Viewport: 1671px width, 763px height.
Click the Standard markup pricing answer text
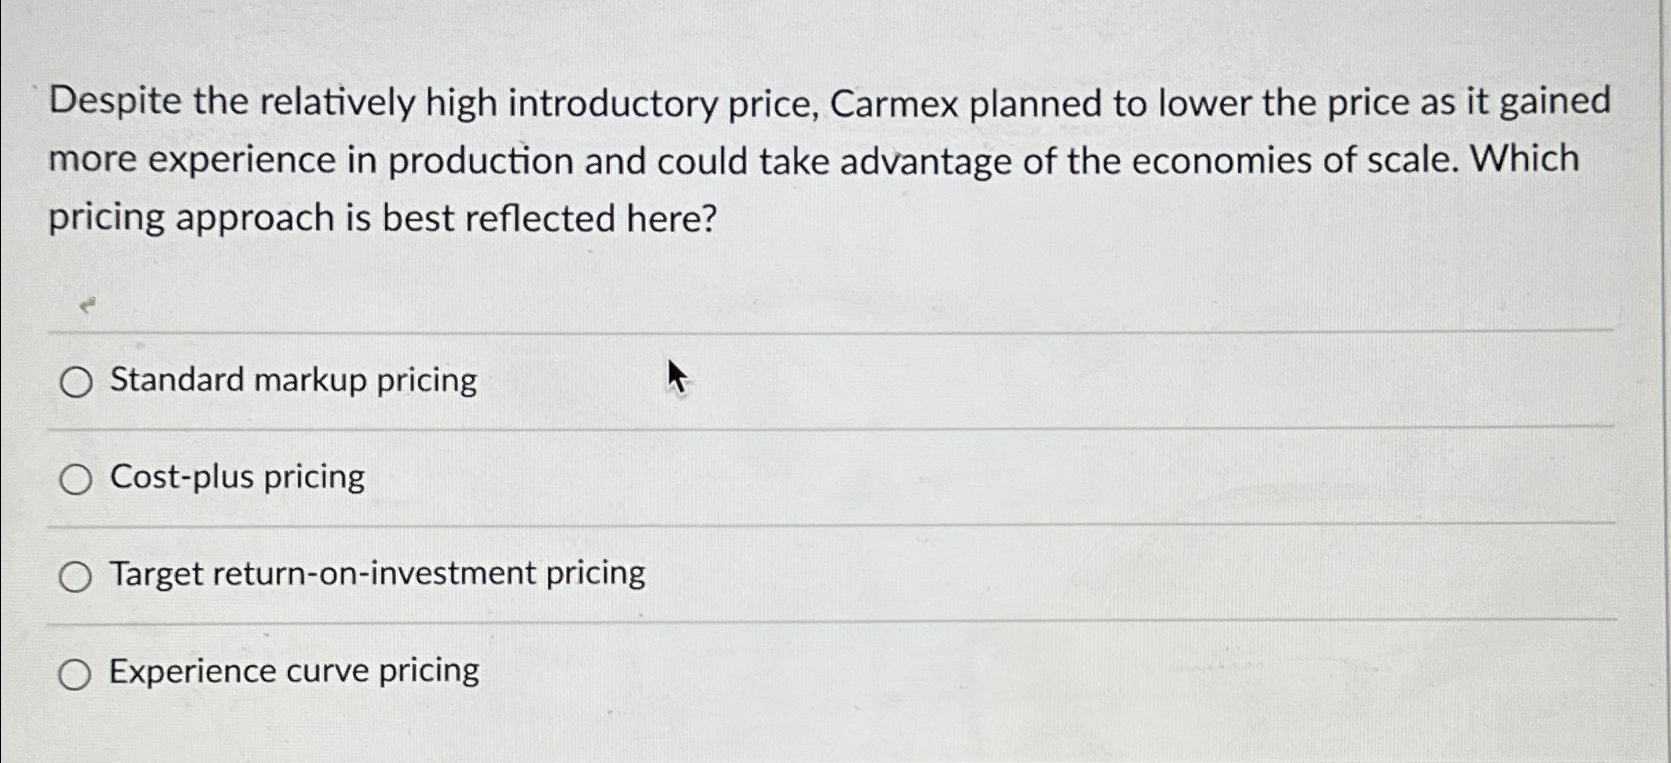pyautogui.click(x=292, y=380)
